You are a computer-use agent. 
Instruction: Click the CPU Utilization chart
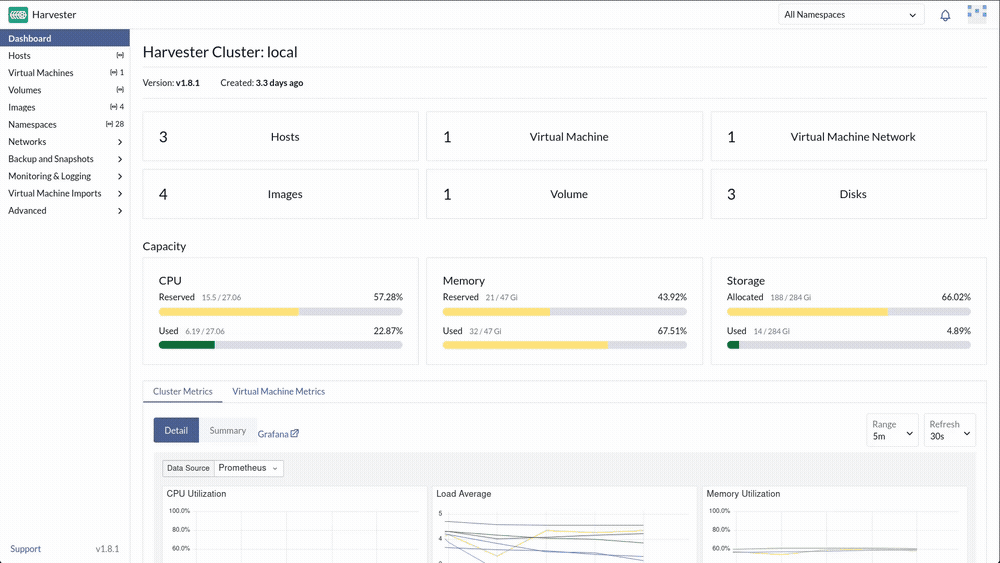(295, 525)
